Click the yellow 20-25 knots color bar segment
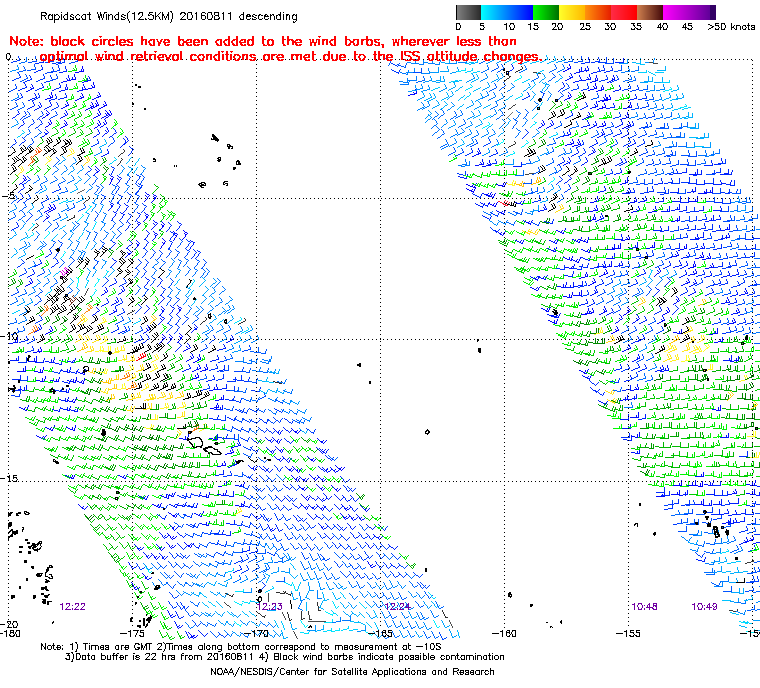Image resolution: width=760 pixels, height=688 pixels. (572, 12)
